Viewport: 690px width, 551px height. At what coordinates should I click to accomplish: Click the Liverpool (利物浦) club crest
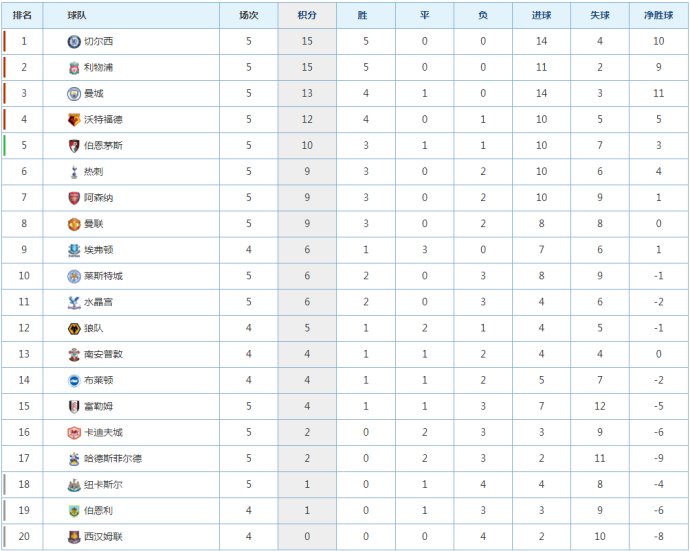(x=74, y=67)
